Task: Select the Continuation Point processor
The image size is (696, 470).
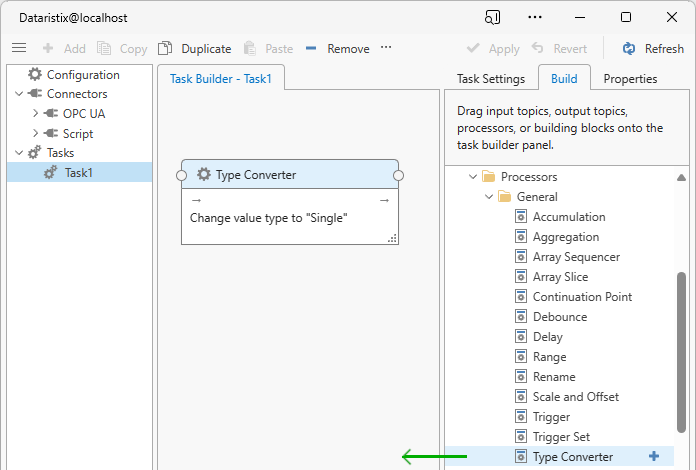Action: click(x=582, y=296)
